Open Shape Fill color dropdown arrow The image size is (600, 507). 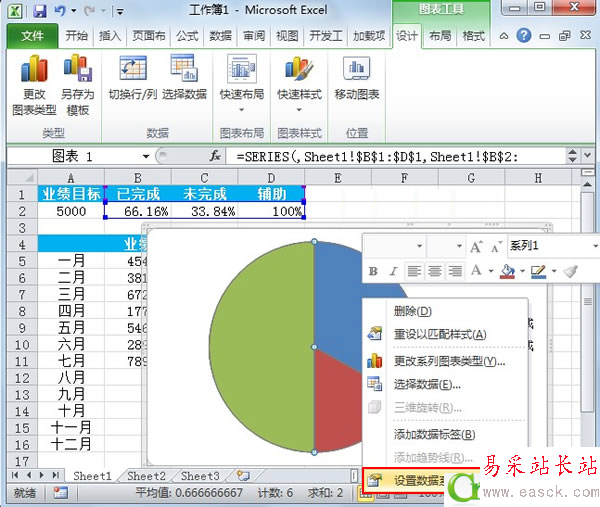pos(522,271)
